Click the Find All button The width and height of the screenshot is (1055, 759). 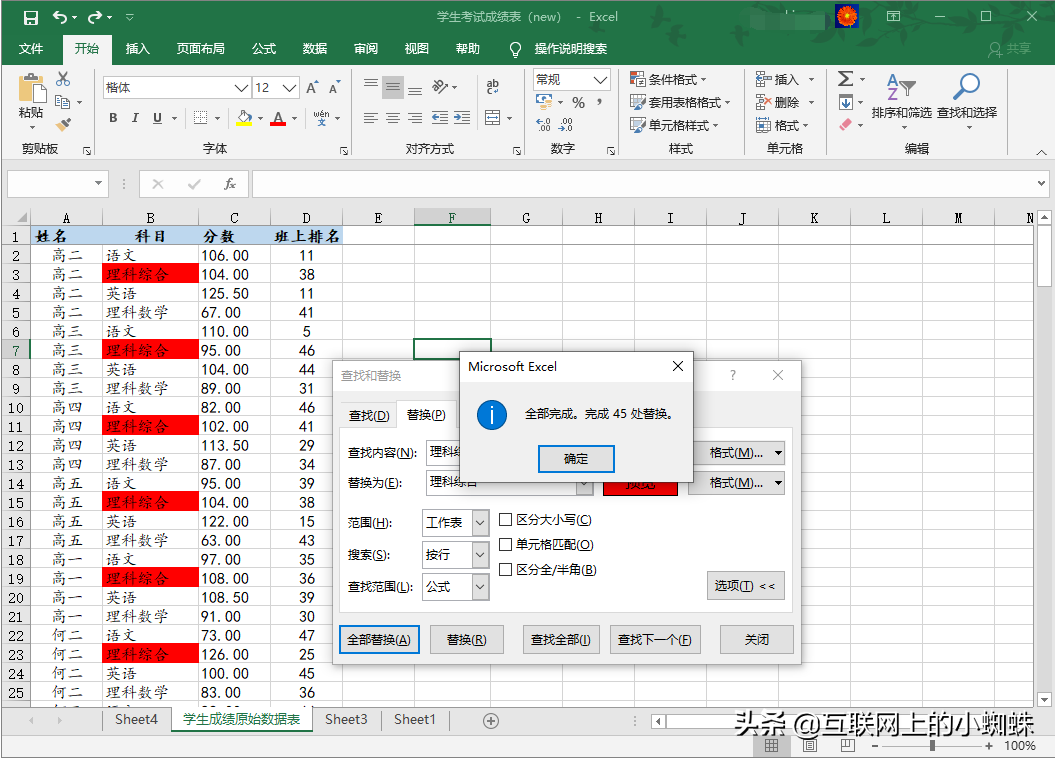(x=560, y=640)
